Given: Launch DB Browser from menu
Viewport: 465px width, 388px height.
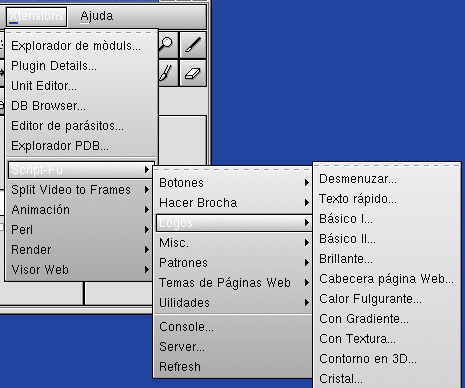Looking at the screenshot, I should click(x=82, y=106).
